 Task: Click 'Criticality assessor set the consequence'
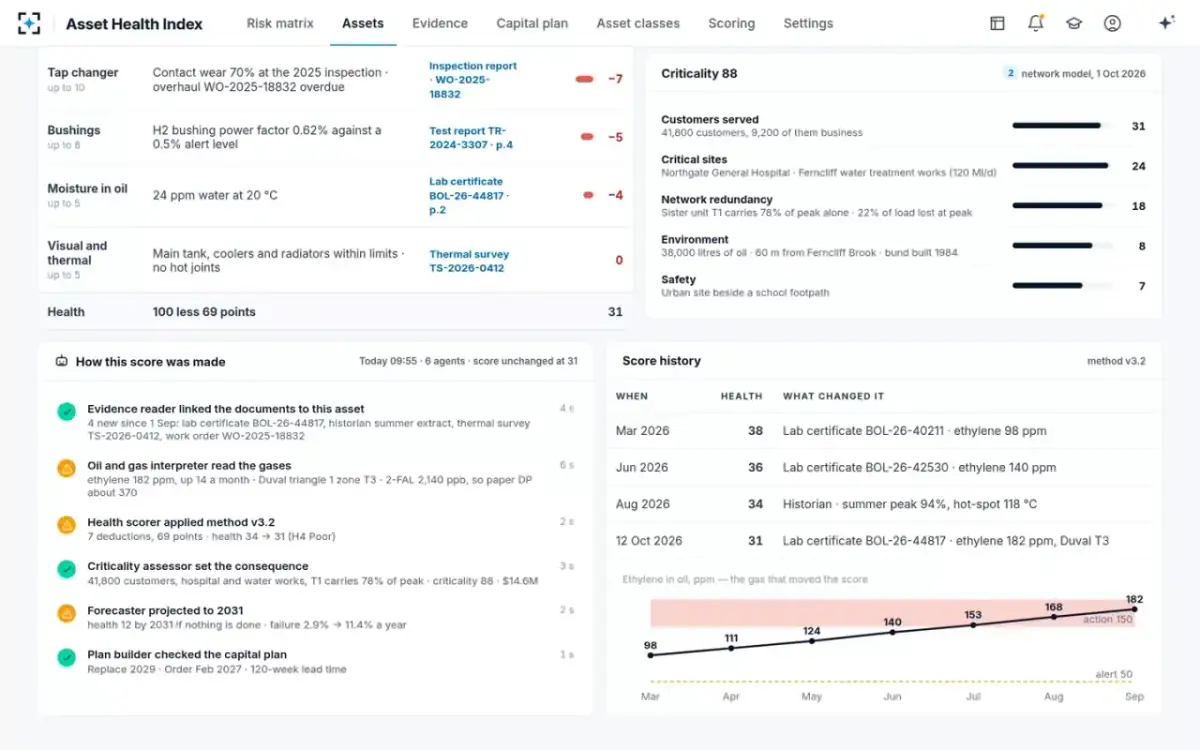[198, 566]
